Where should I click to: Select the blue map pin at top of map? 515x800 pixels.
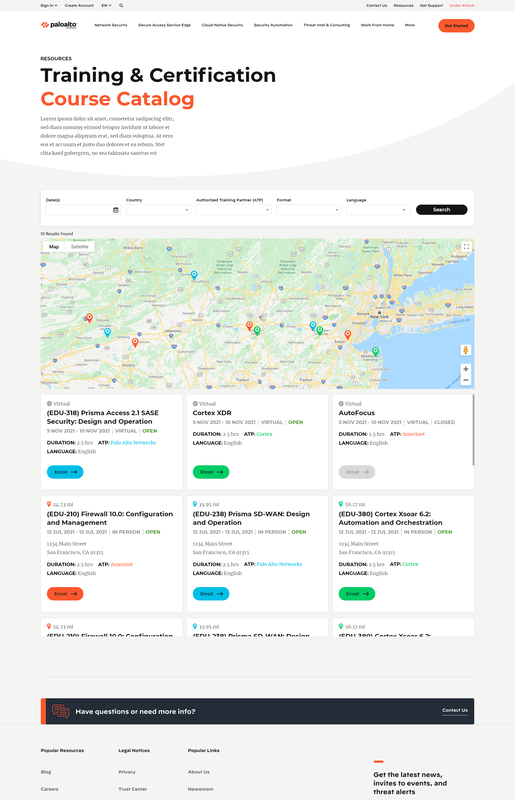194,275
